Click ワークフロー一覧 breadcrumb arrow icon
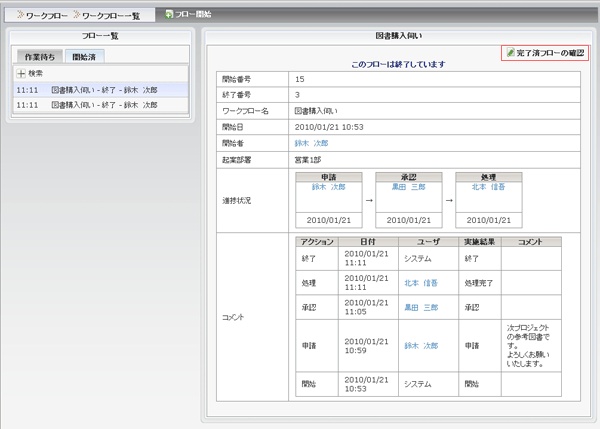 click(x=77, y=15)
